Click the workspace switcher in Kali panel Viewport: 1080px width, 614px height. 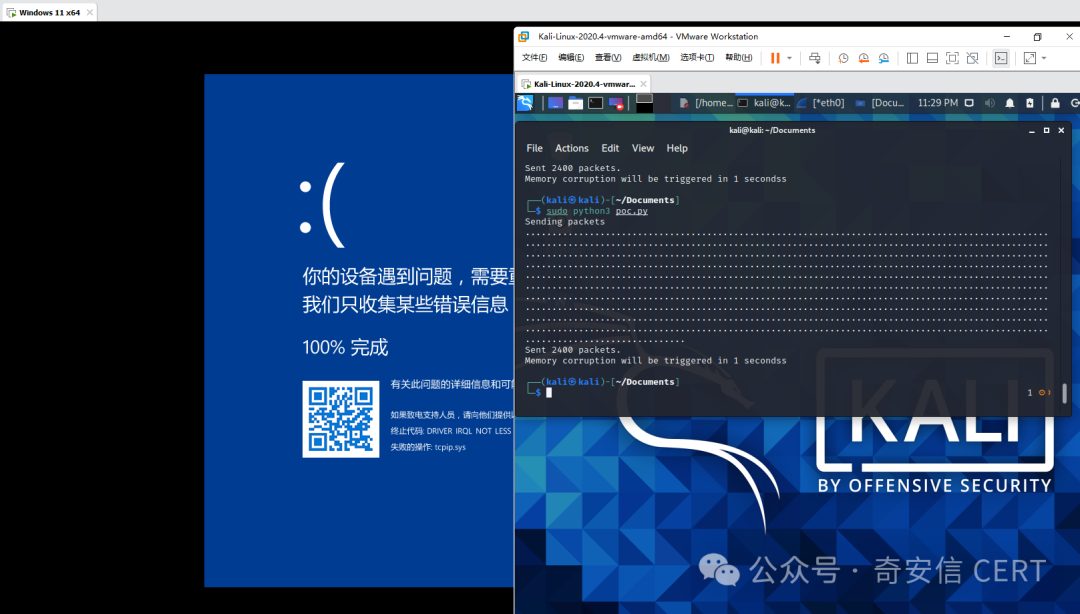click(x=644, y=103)
